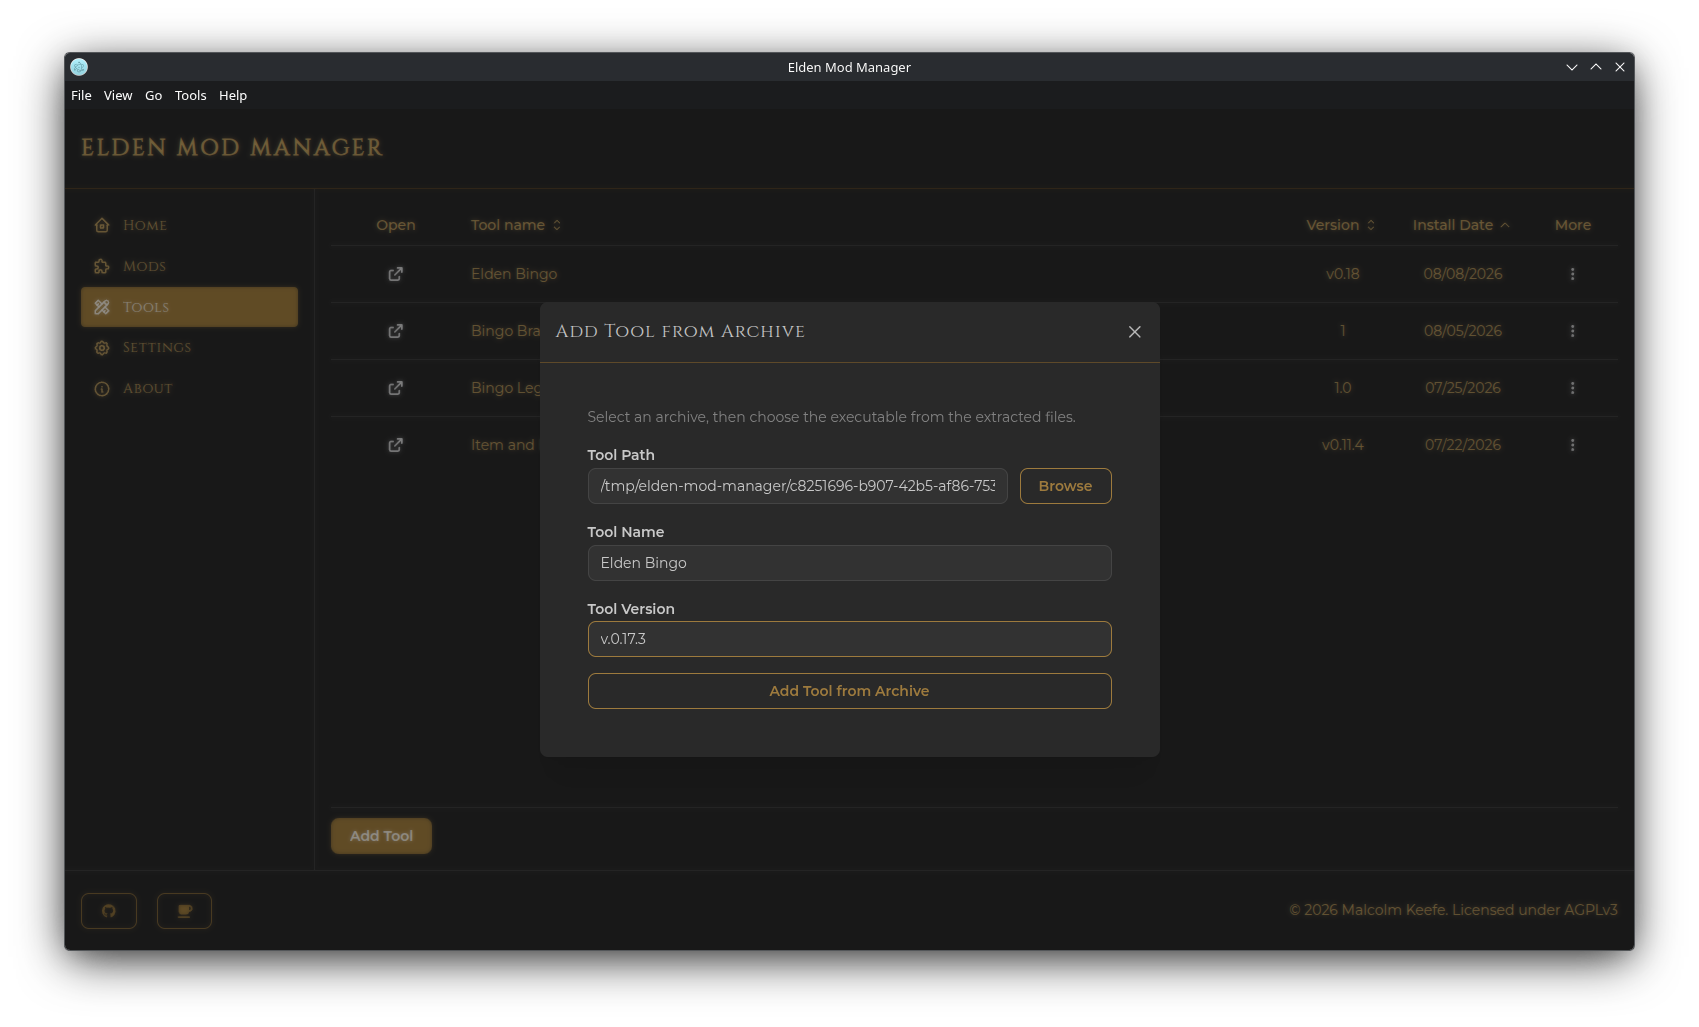Open more options for the 08/05/2026 tool
This screenshot has width=1699, height=1027.
click(1572, 331)
